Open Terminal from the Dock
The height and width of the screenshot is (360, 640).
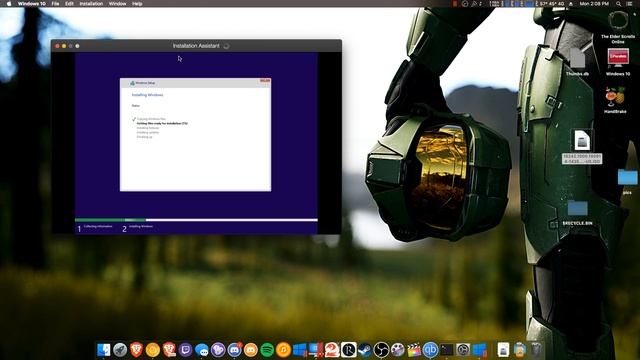pyautogui.click(x=447, y=350)
